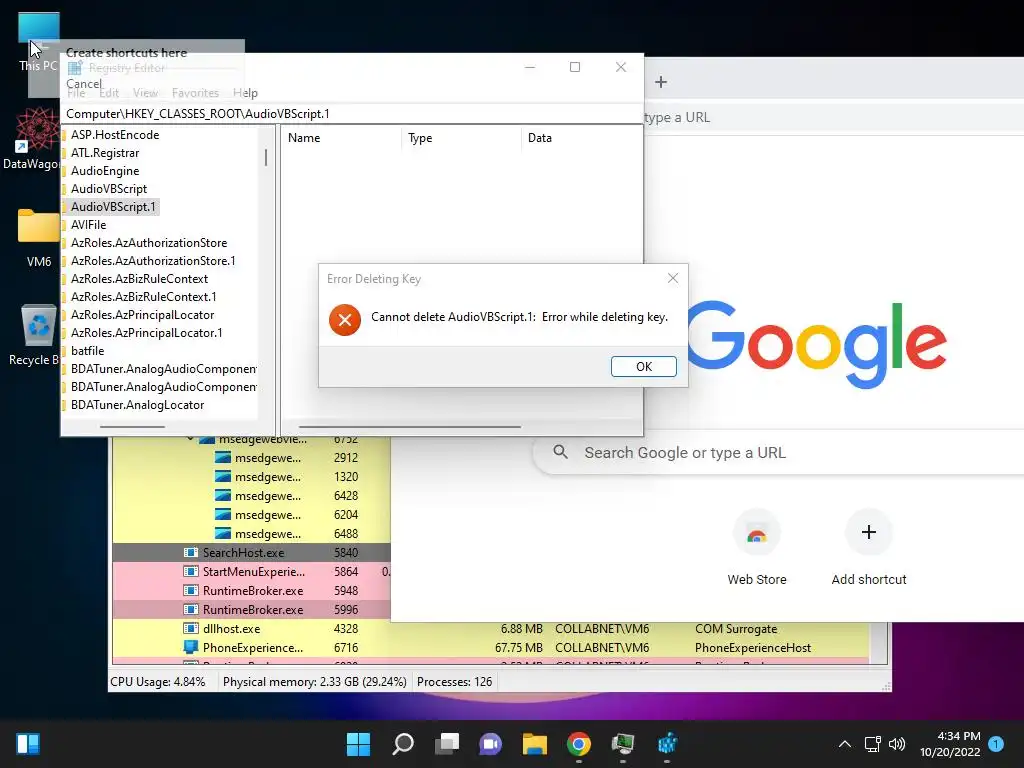Open volume control in system tray
Image resolution: width=1024 pixels, height=768 pixels.
click(897, 744)
